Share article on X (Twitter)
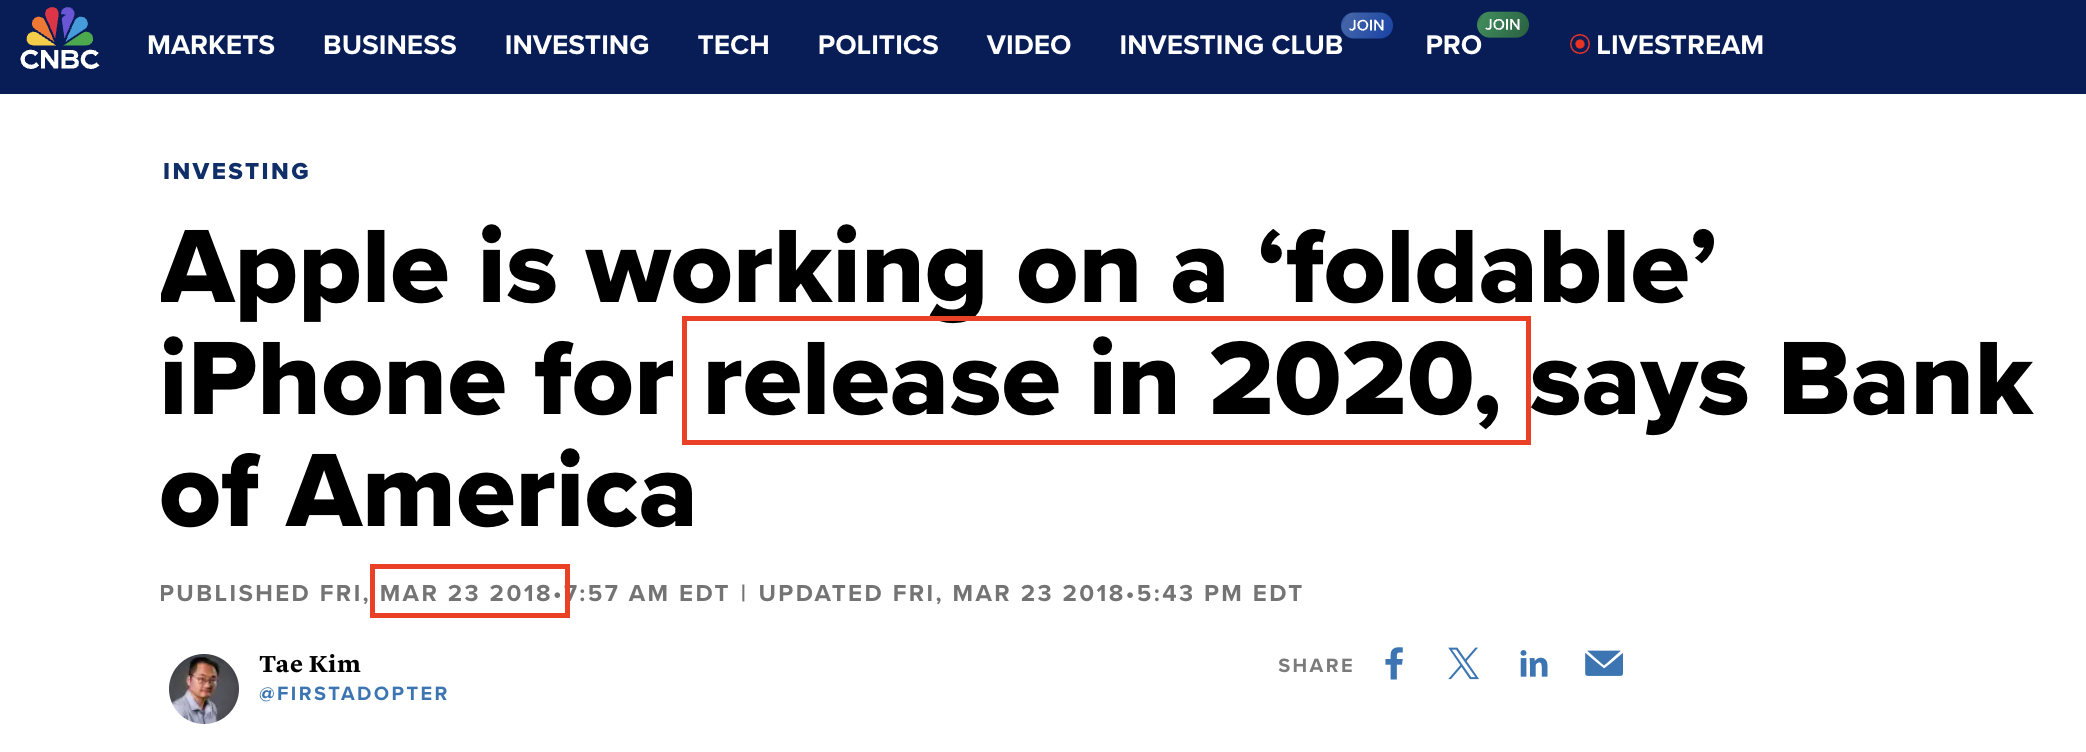The image size is (2086, 752). (x=1463, y=664)
